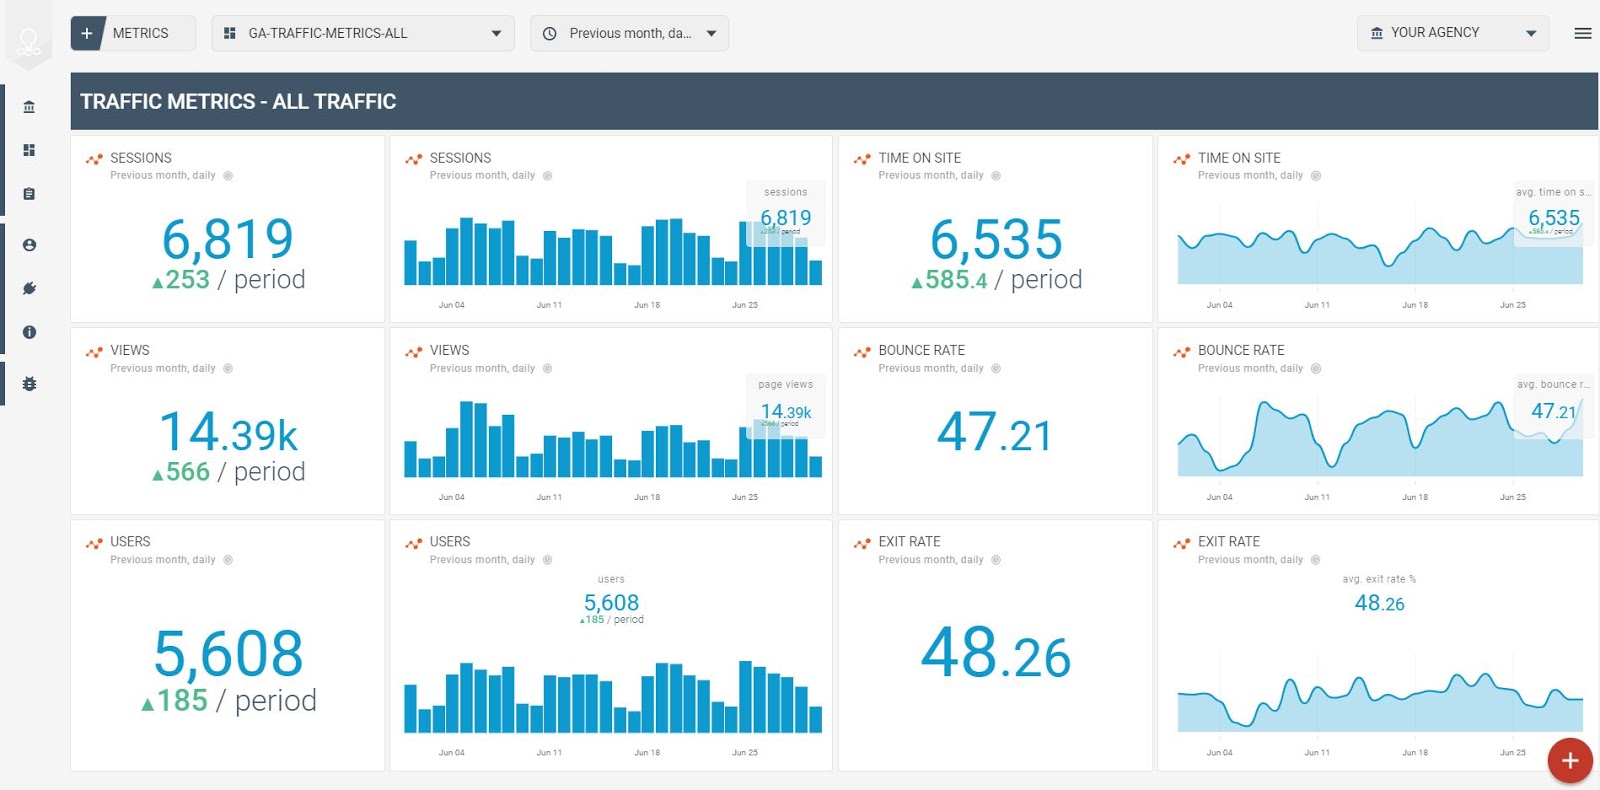
Task: Click the 'users' label above the small 5,608
Action: 611,579
